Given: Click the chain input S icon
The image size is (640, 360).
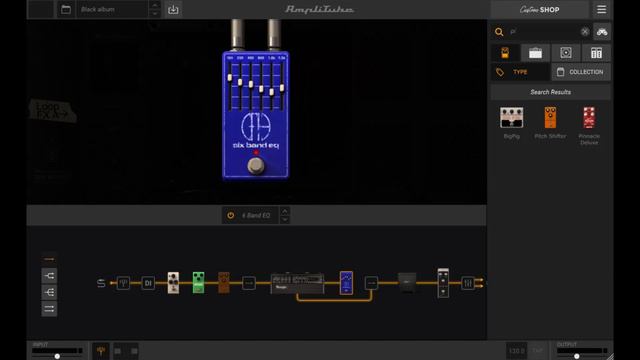Looking at the screenshot, I should (101, 283).
